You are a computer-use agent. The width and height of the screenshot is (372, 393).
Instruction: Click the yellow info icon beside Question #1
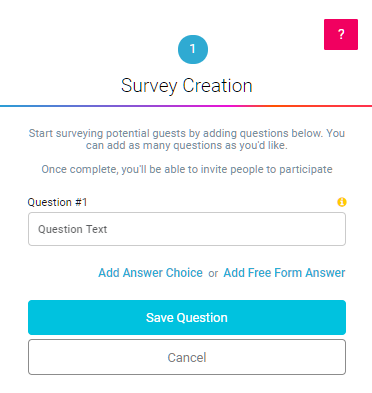pyautogui.click(x=342, y=202)
